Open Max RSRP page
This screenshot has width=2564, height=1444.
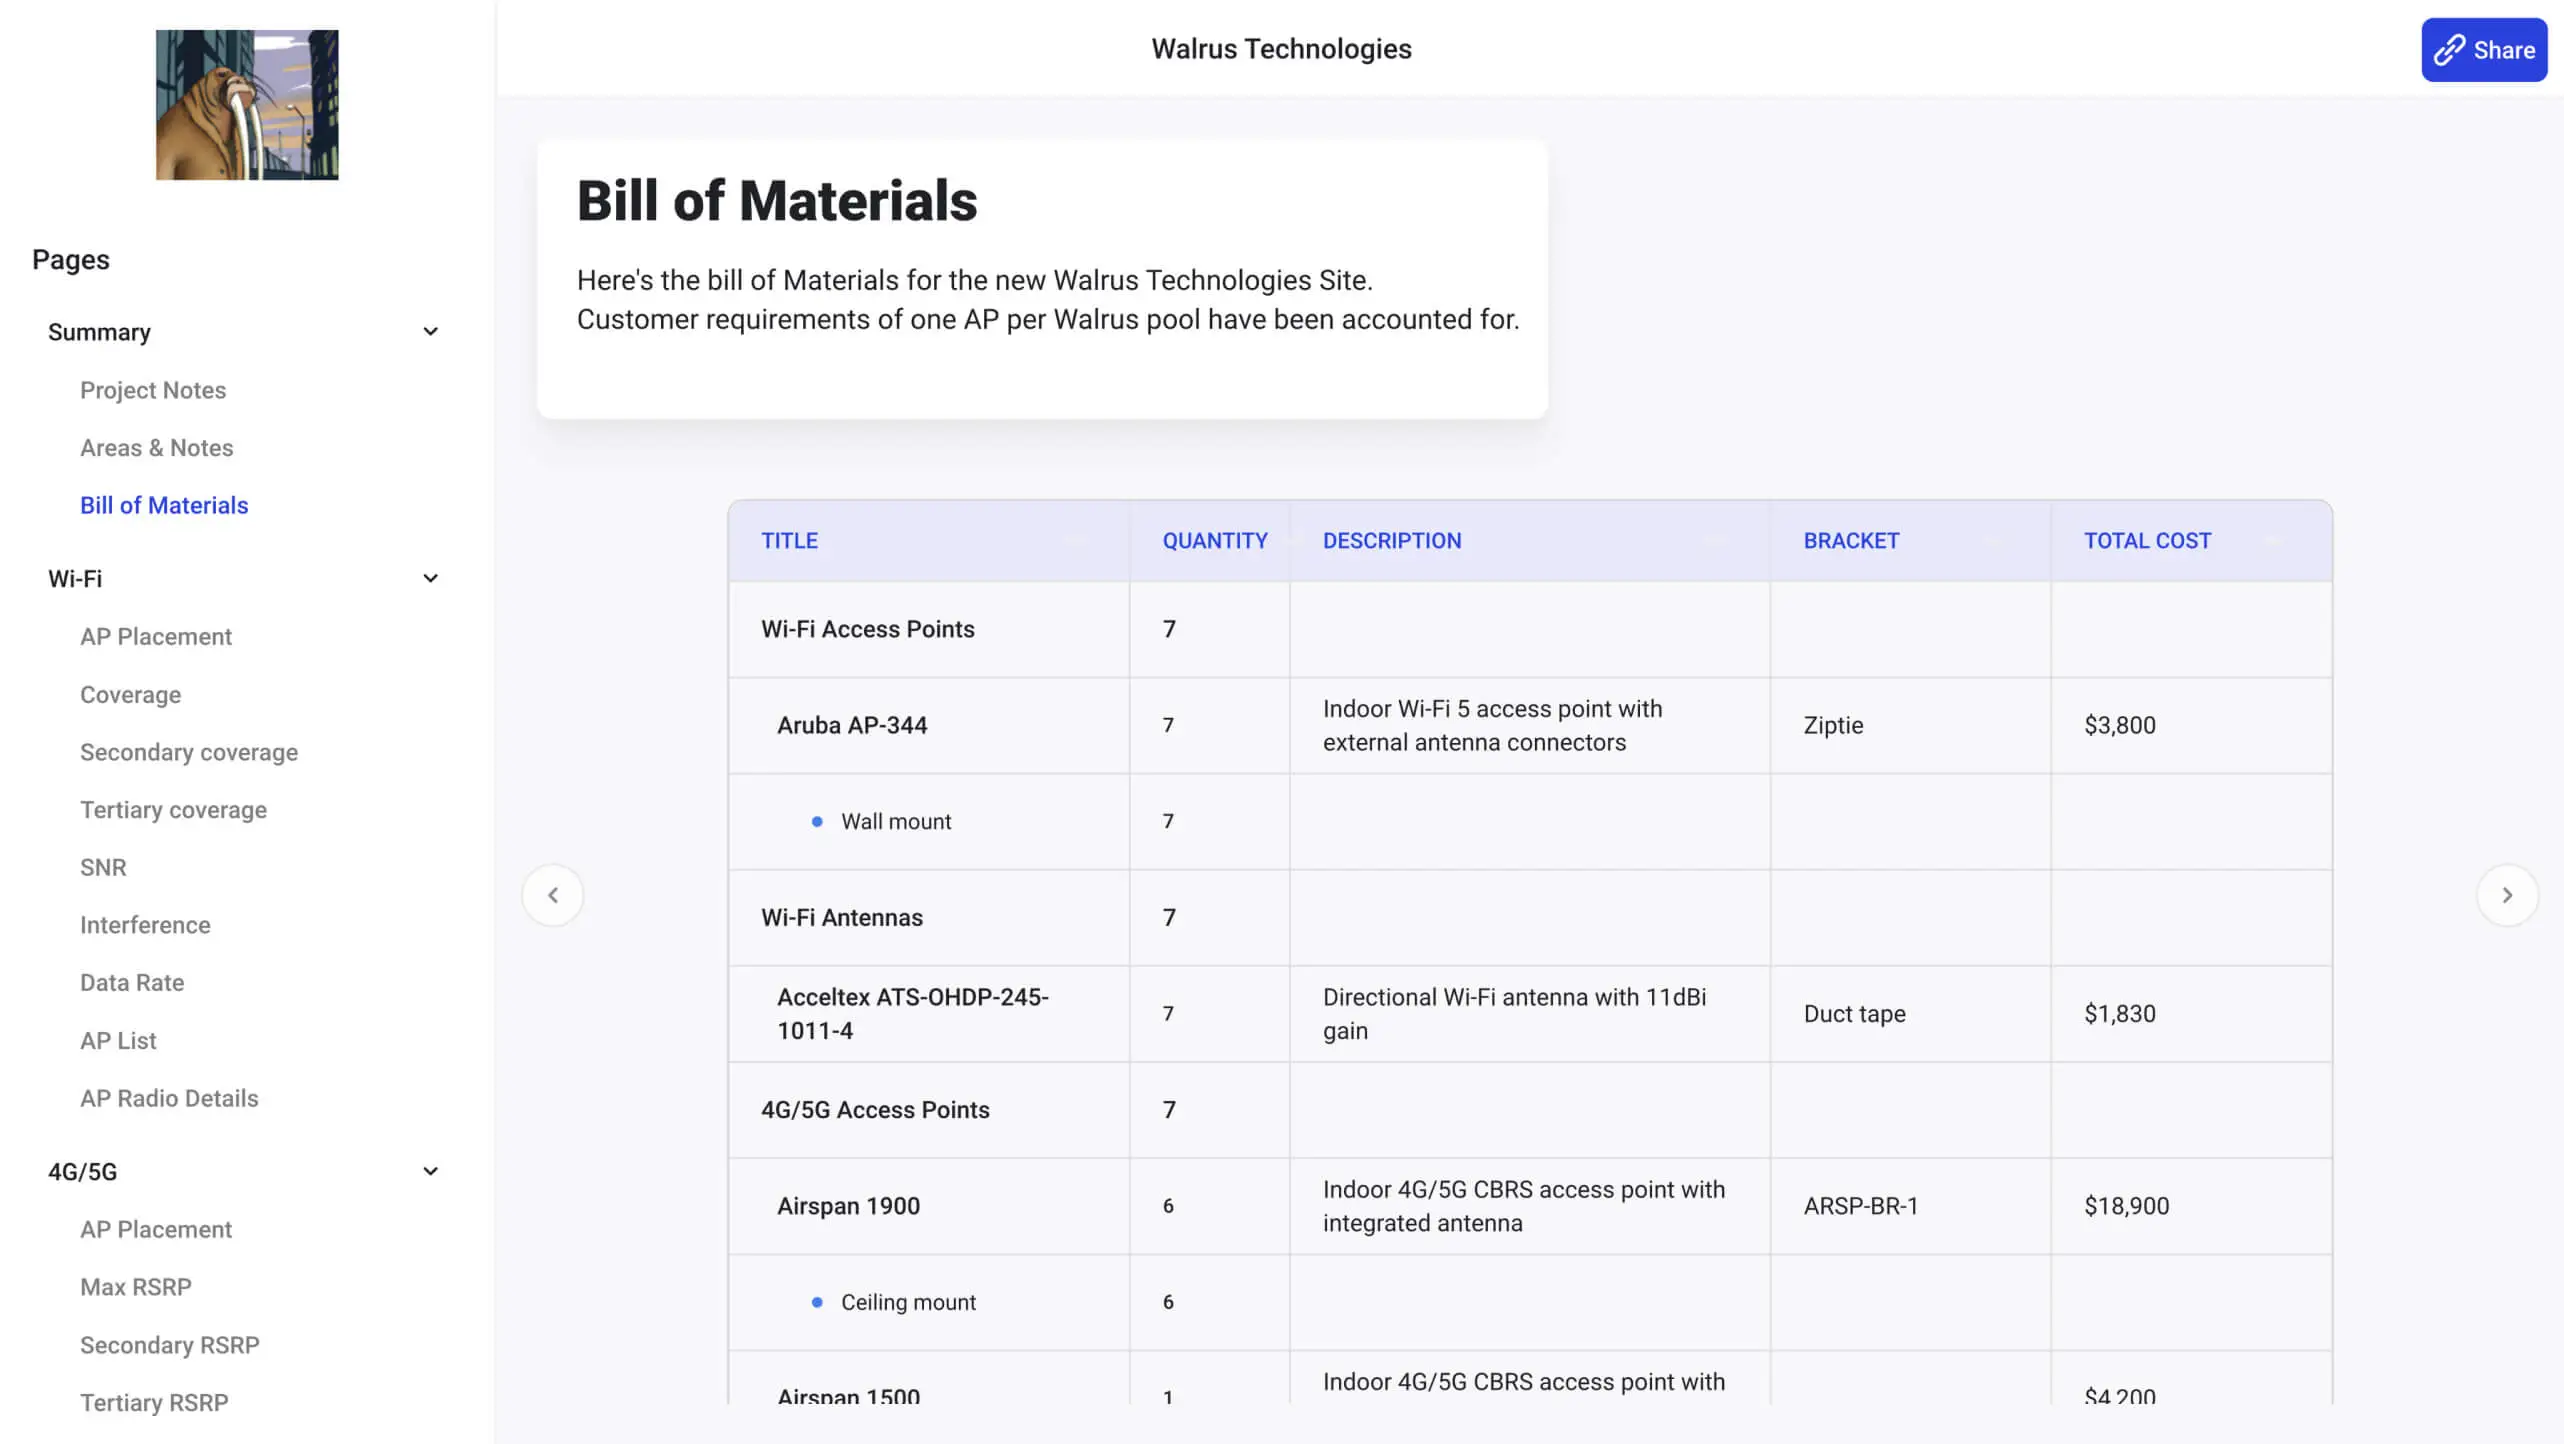coord(136,1287)
